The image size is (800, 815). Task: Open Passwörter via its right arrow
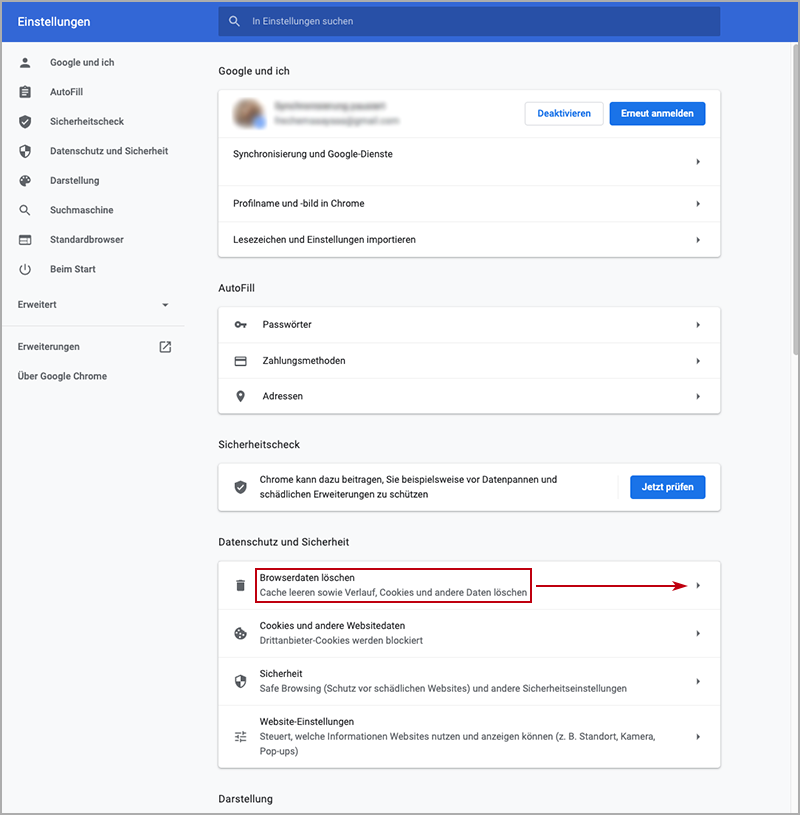[x=698, y=325]
